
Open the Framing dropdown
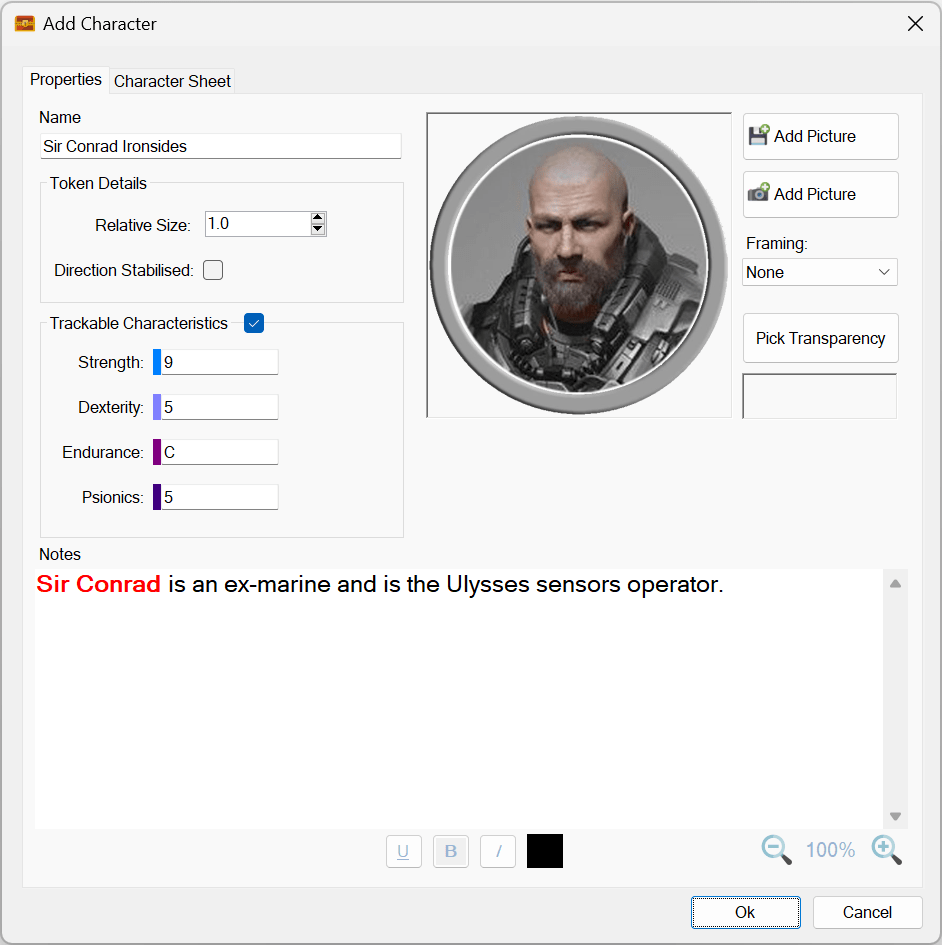pyautogui.click(x=820, y=272)
